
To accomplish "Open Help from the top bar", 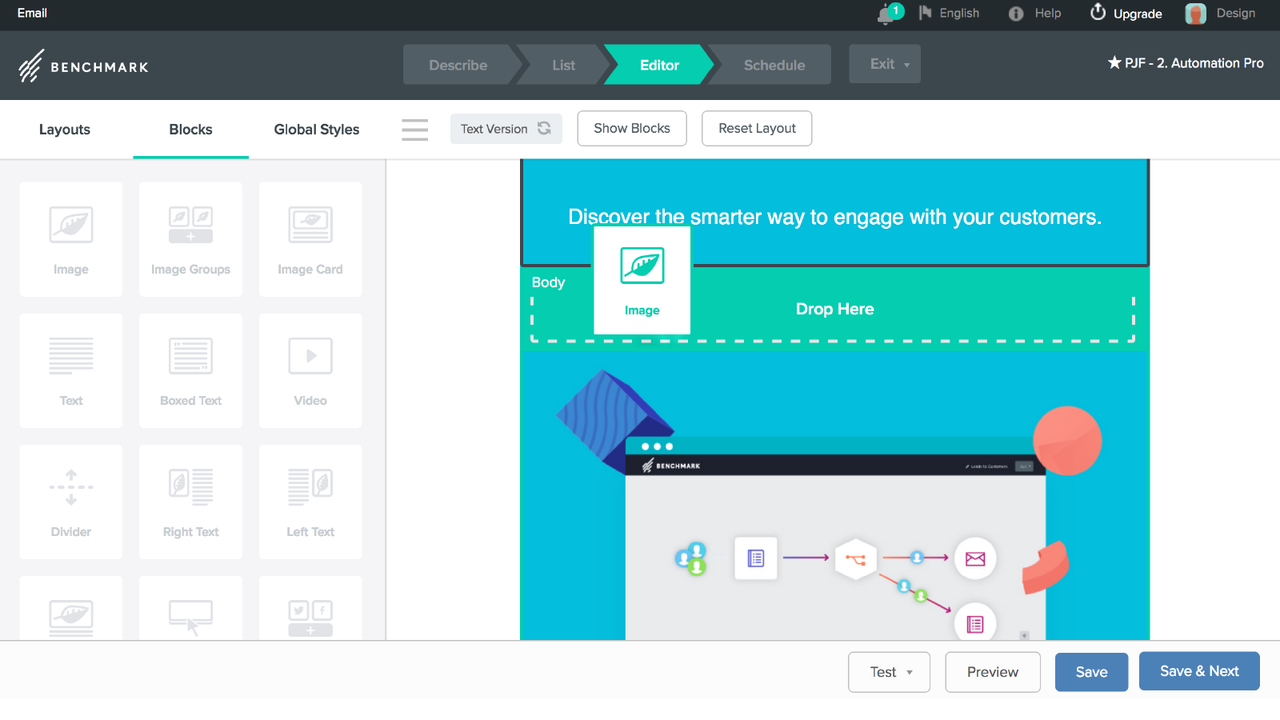I will click(1035, 13).
